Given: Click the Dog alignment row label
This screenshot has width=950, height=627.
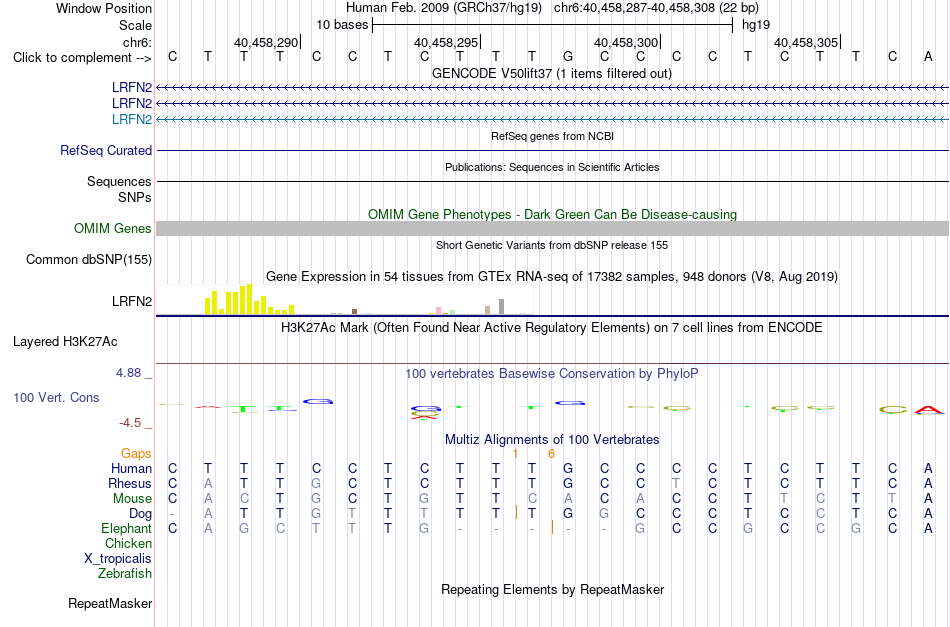Looking at the screenshot, I should [x=141, y=514].
